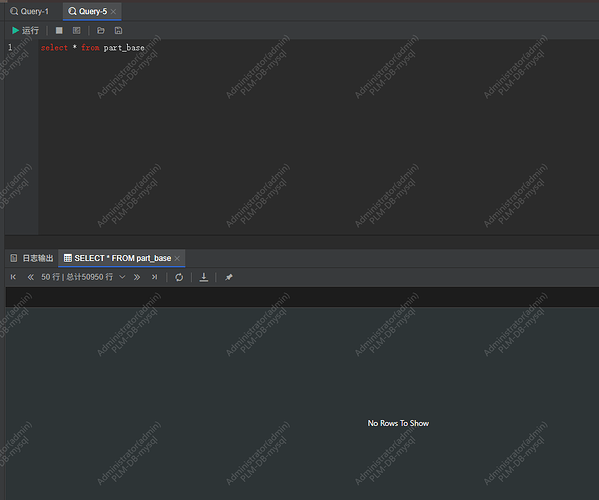Export results with download icon
Image resolution: width=599 pixels, height=500 pixels.
coord(204,277)
